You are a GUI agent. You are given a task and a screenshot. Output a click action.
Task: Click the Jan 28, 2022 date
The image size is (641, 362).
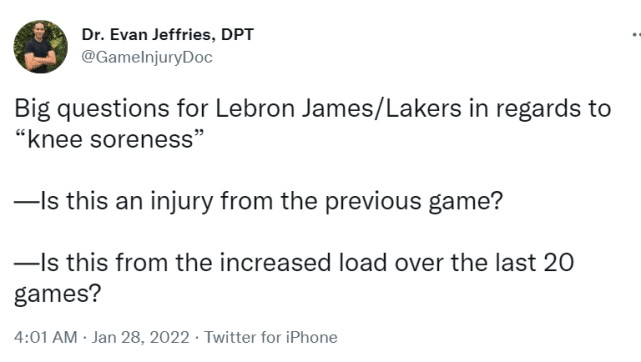click(140, 337)
